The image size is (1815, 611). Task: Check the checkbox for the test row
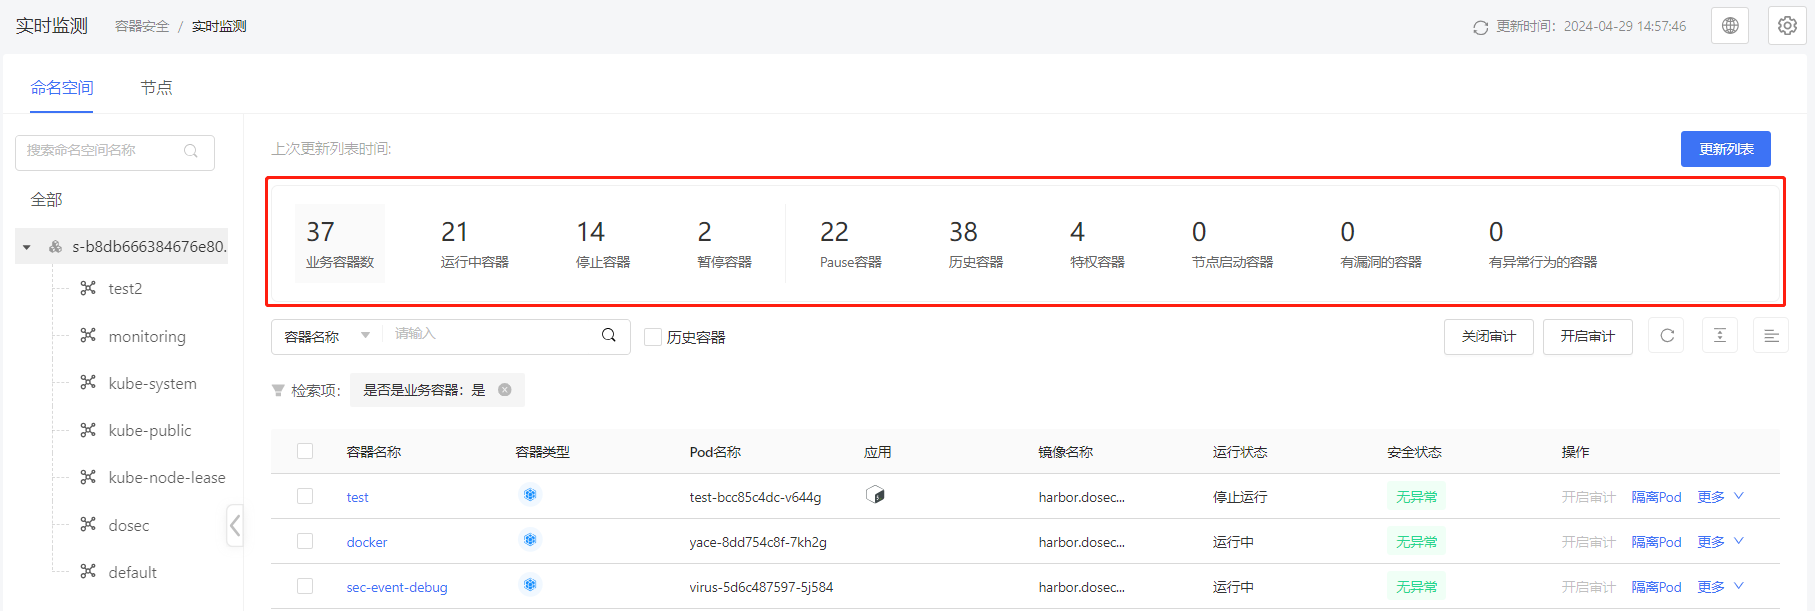tap(305, 496)
